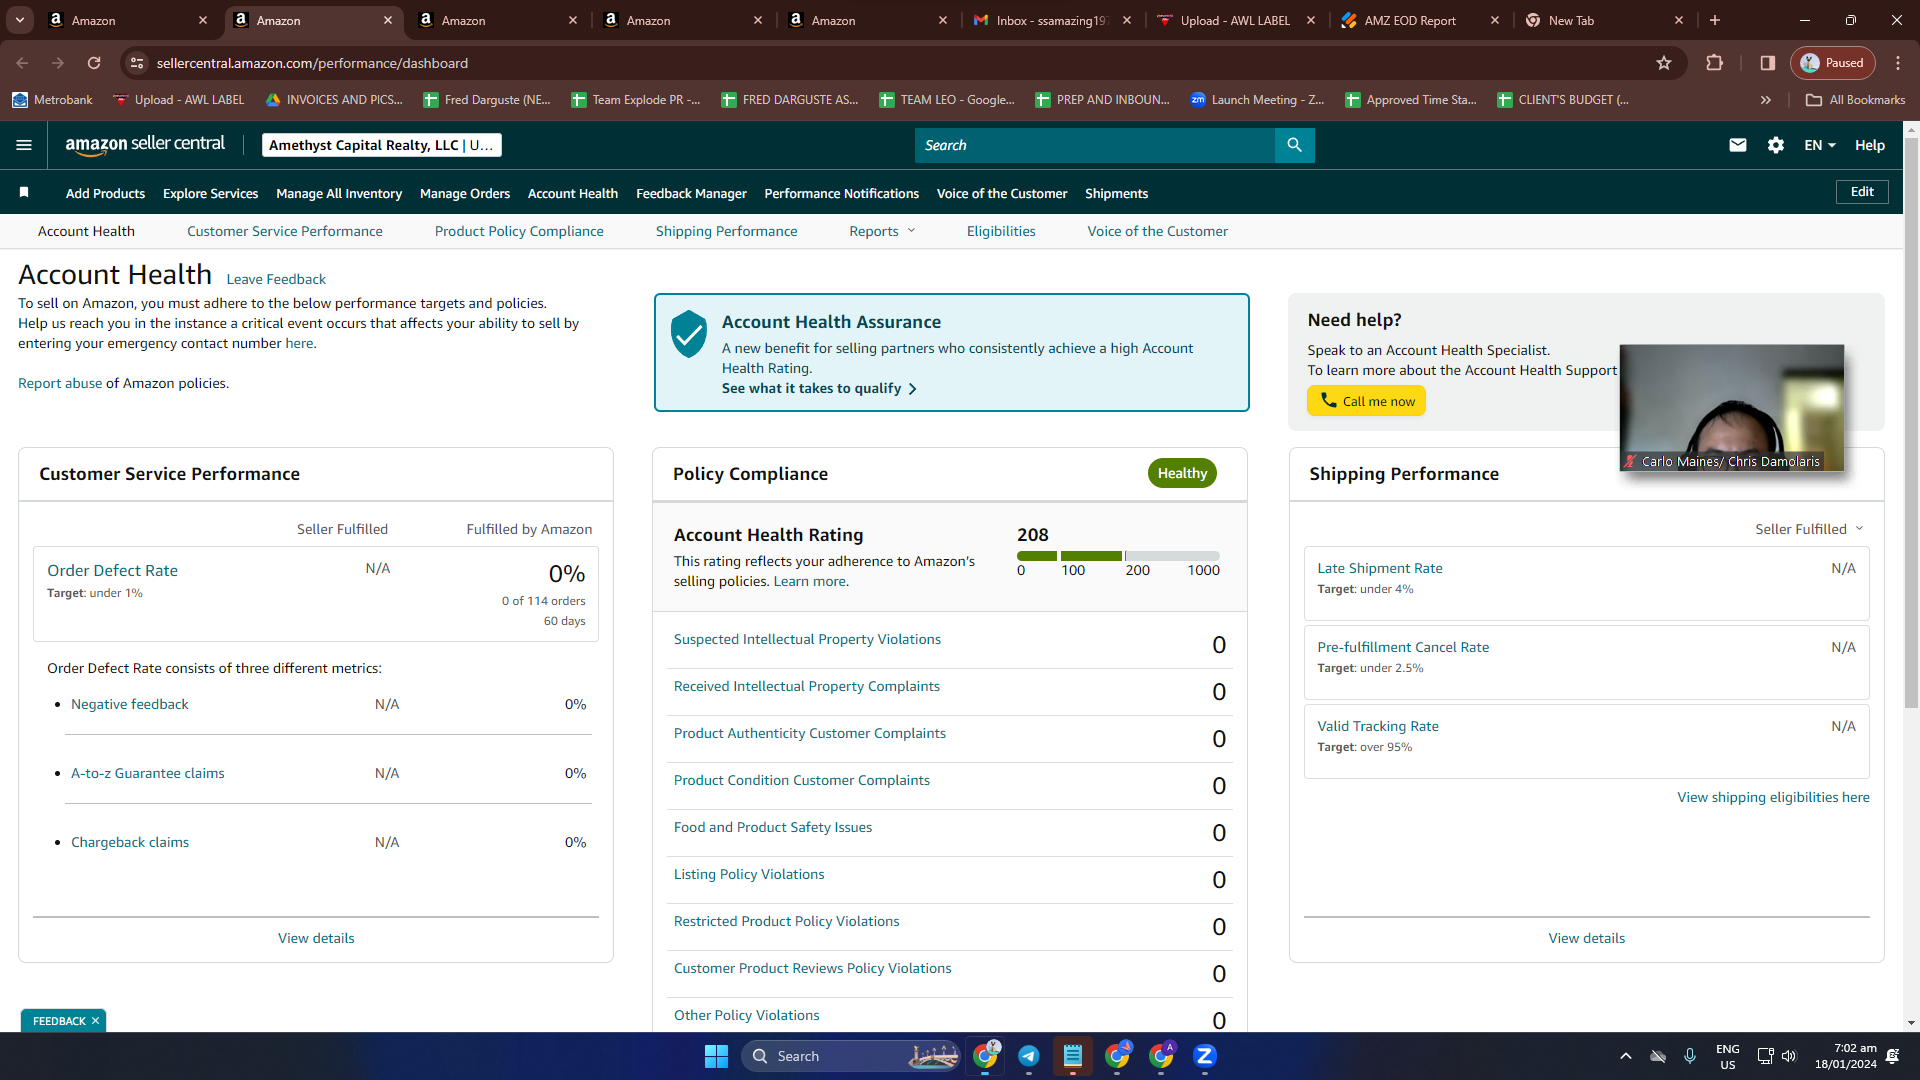The image size is (1920, 1080).
Task: Select Manage Orders in the nav
Action: (x=465, y=193)
